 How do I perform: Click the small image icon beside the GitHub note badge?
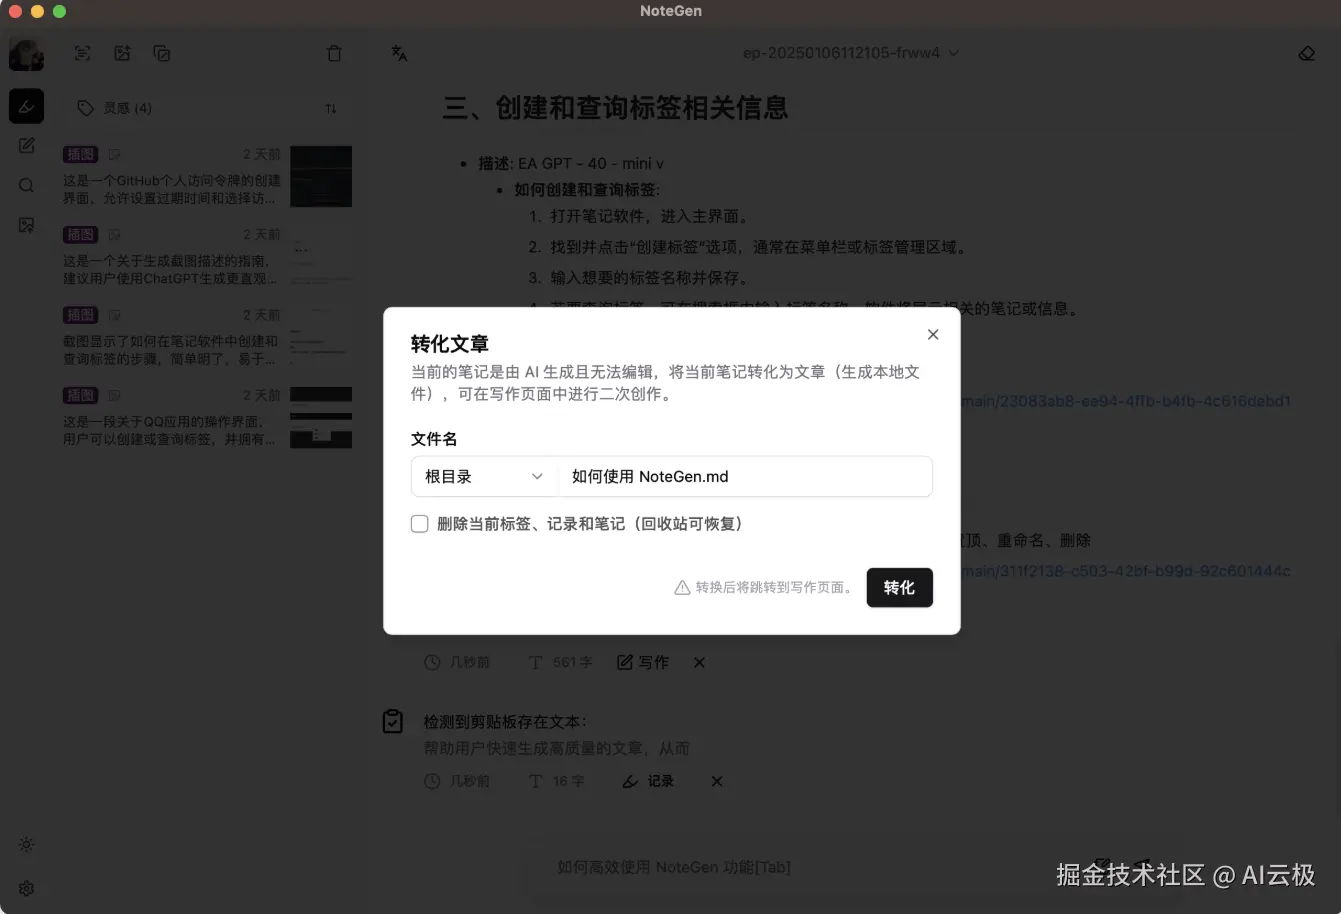114,155
